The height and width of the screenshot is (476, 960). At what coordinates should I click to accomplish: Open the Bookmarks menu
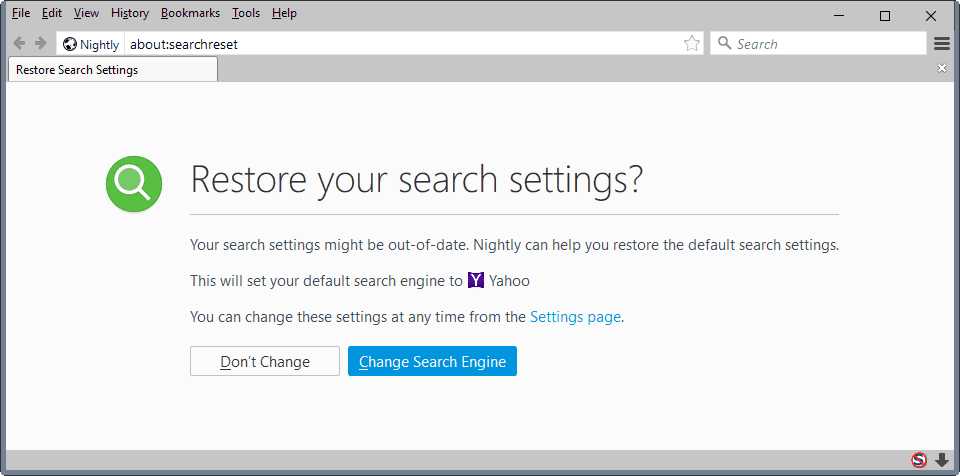190,13
